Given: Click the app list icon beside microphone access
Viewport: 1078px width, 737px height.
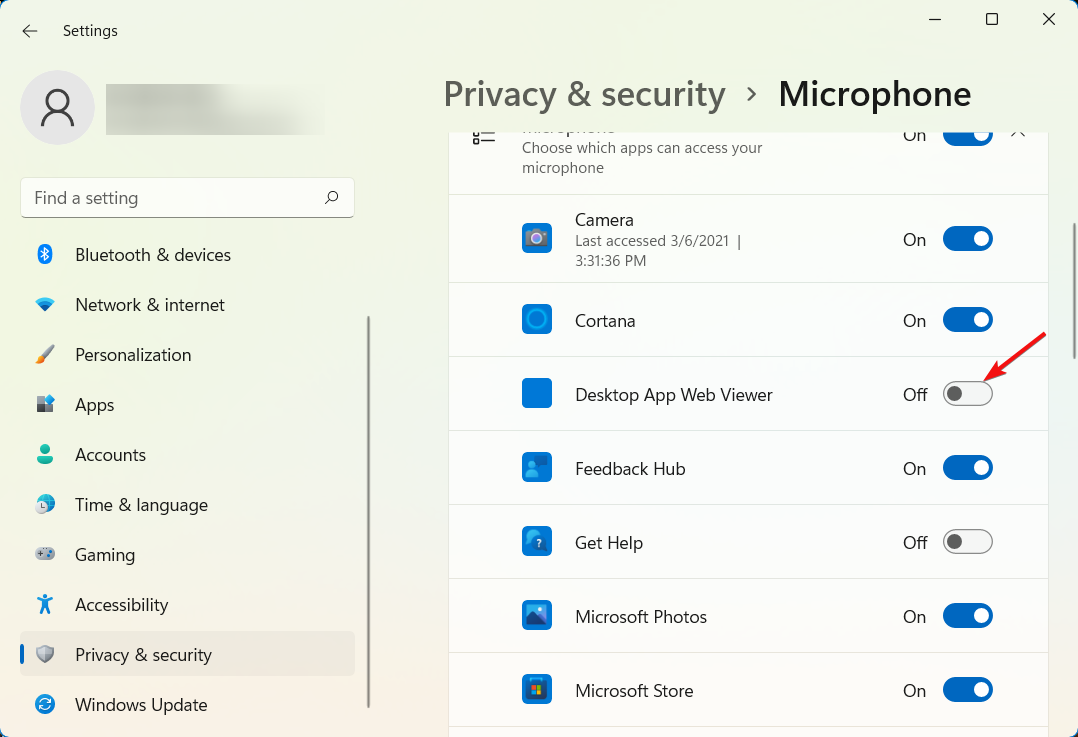Looking at the screenshot, I should 484,138.
